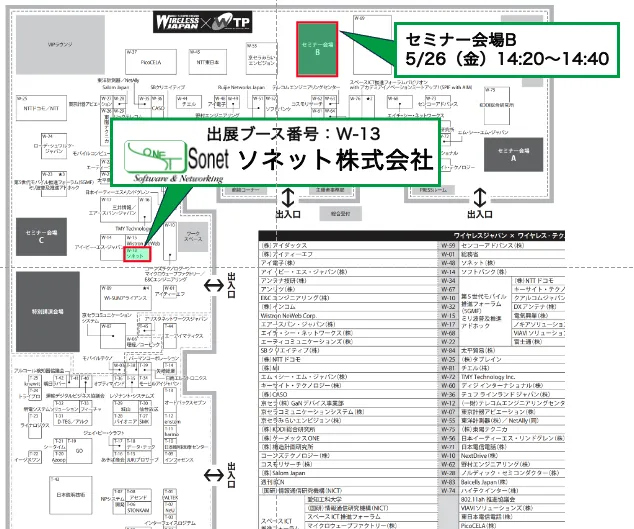The width and height of the screenshot is (634, 529).
Task: Select the PicoCELA booth on the map
Action: (x=151, y=62)
